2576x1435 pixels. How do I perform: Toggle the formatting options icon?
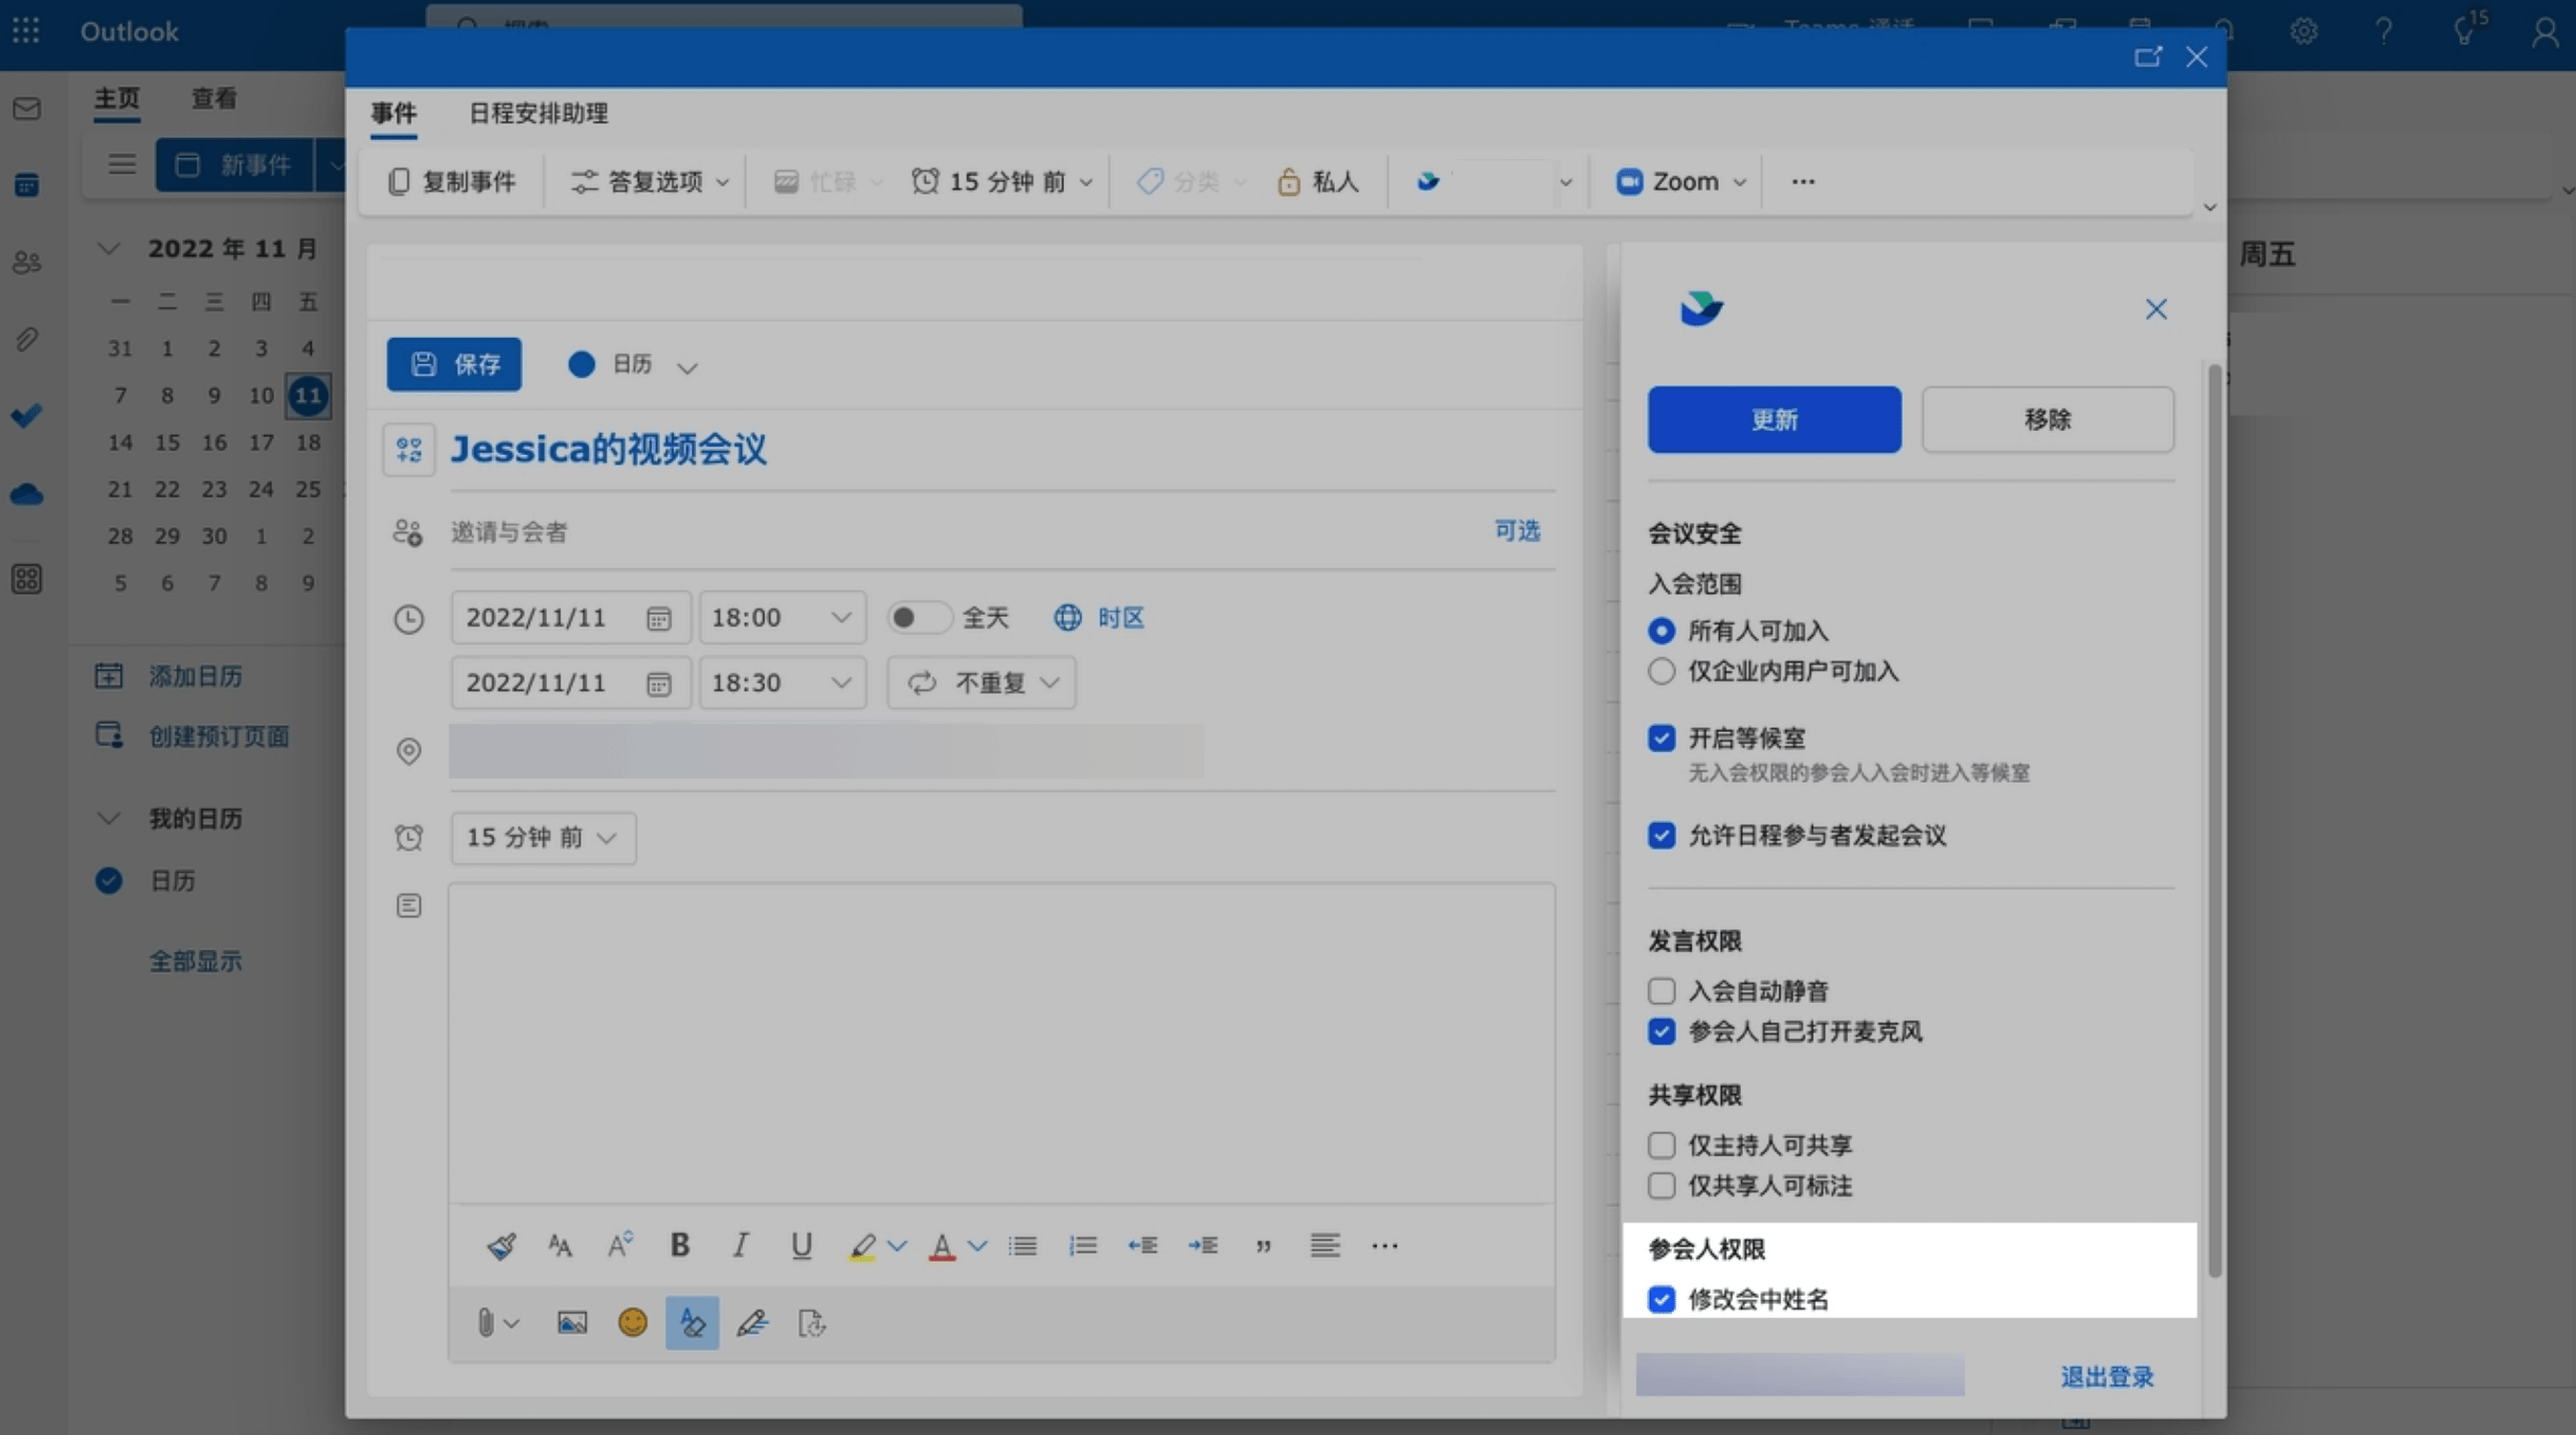692,1323
